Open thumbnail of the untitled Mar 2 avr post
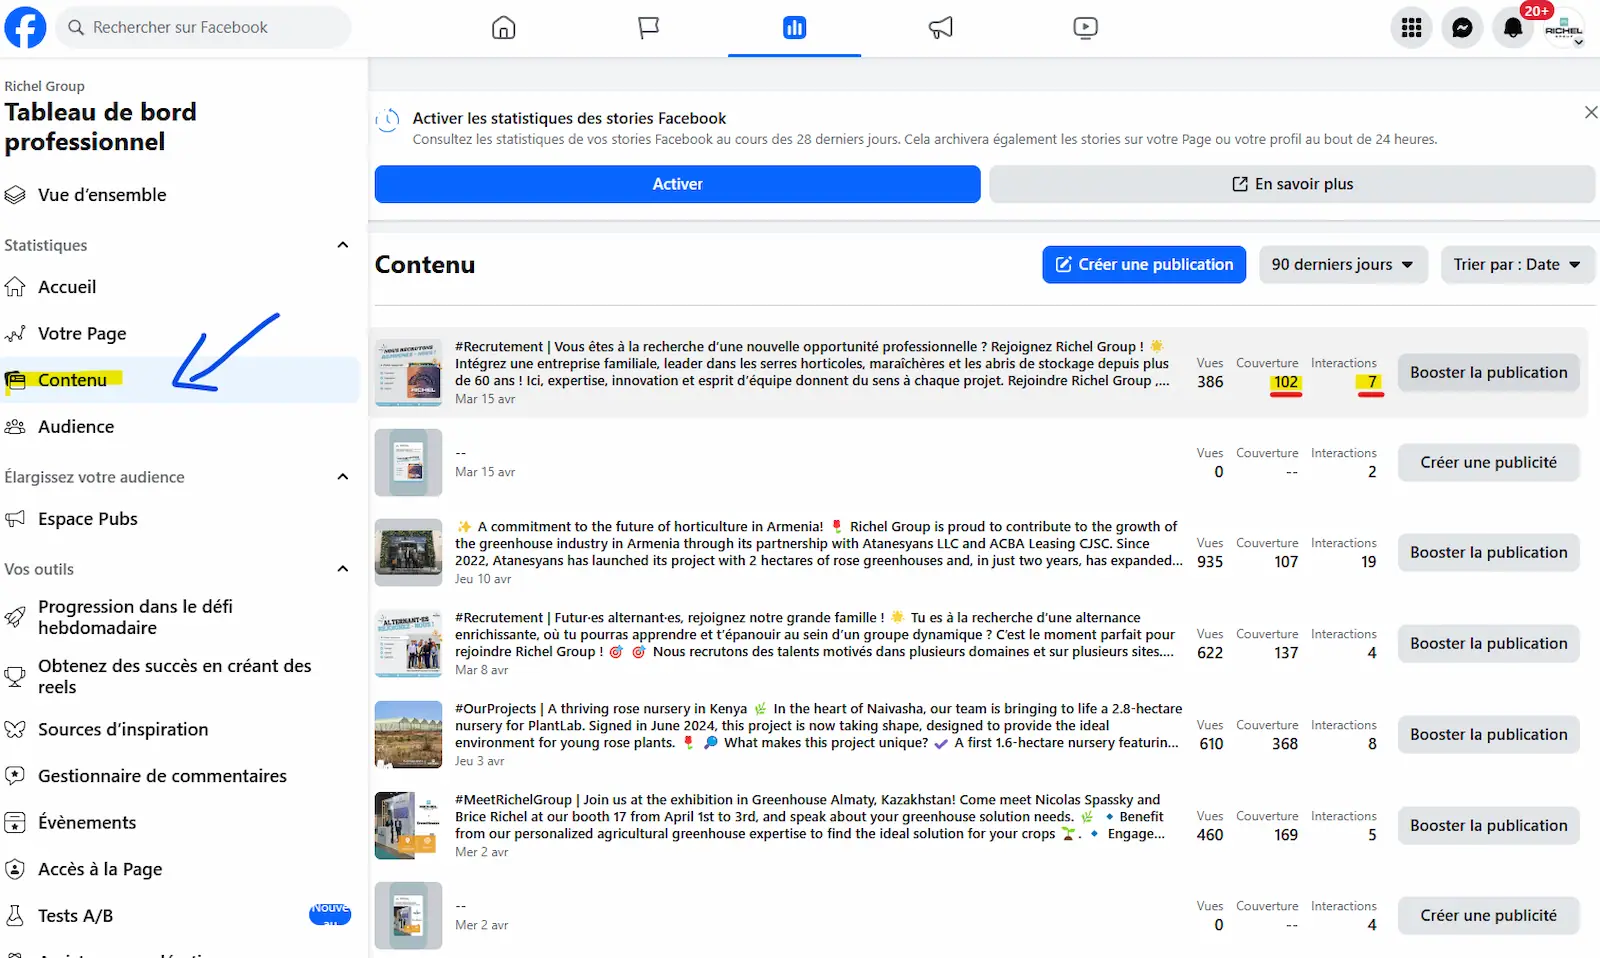1600x958 pixels. pyautogui.click(x=408, y=916)
